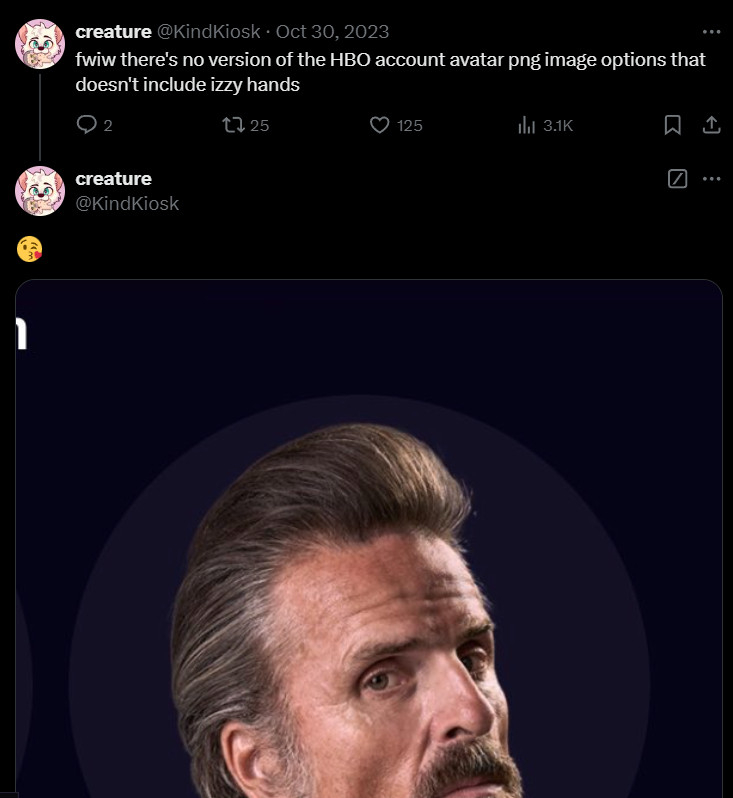Open more options menu on second tweet

tap(711, 179)
